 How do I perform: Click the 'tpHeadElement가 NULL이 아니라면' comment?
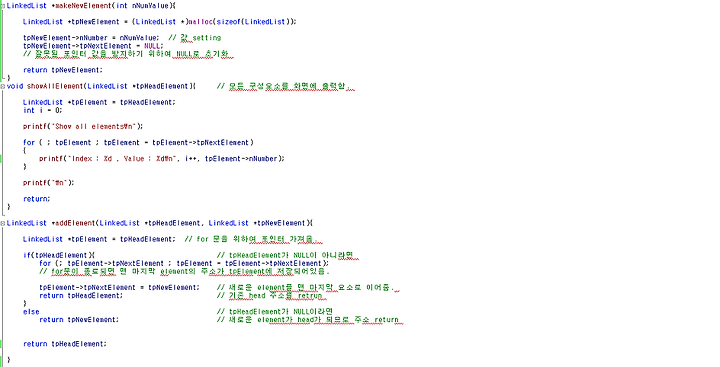(287, 255)
